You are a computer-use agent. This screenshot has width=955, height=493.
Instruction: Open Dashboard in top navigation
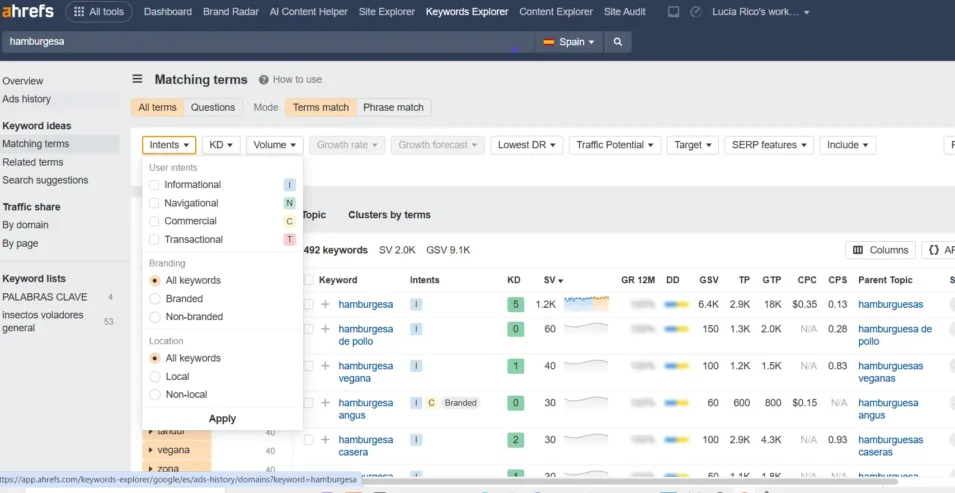pyautogui.click(x=167, y=12)
